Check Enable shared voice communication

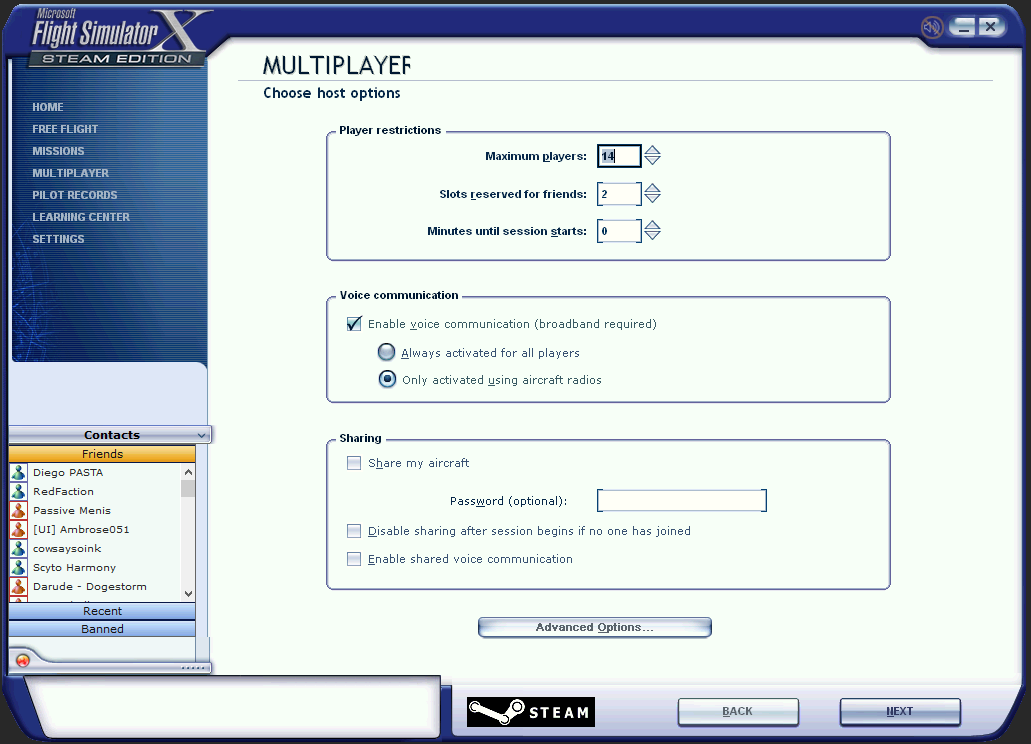pos(354,559)
